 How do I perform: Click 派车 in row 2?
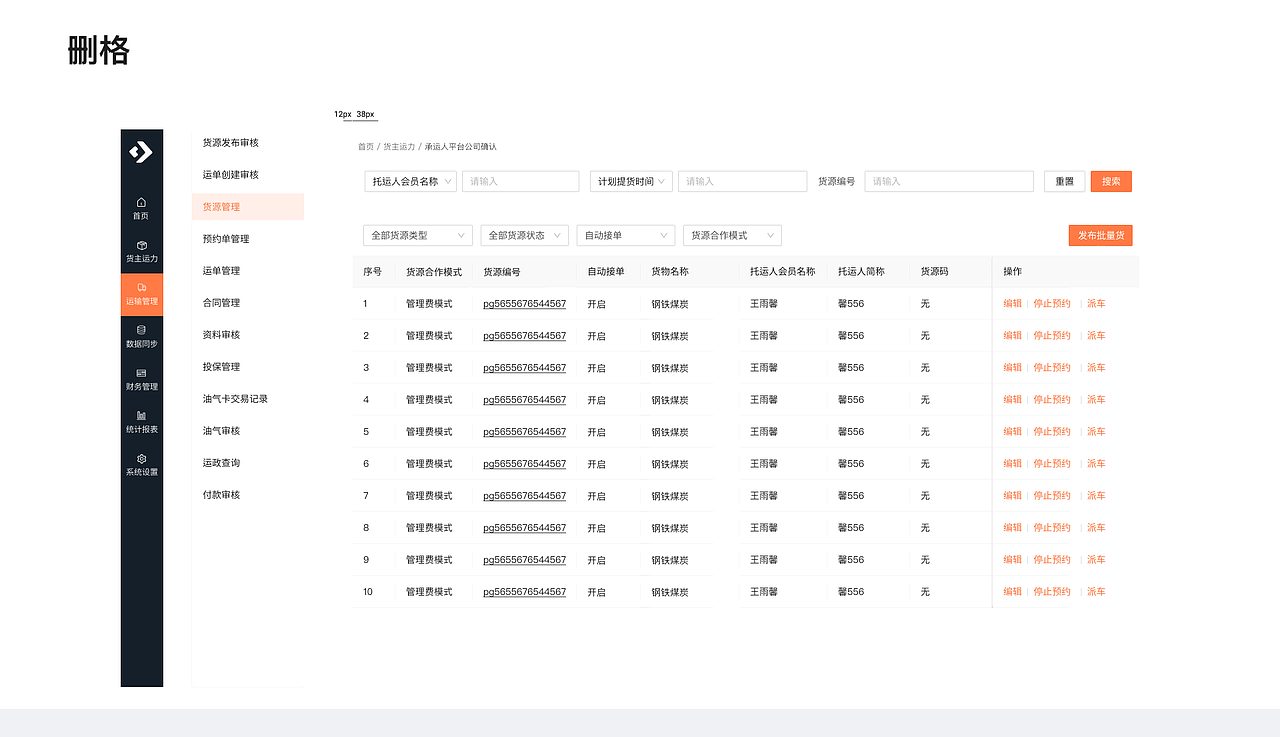pyautogui.click(x=1096, y=336)
